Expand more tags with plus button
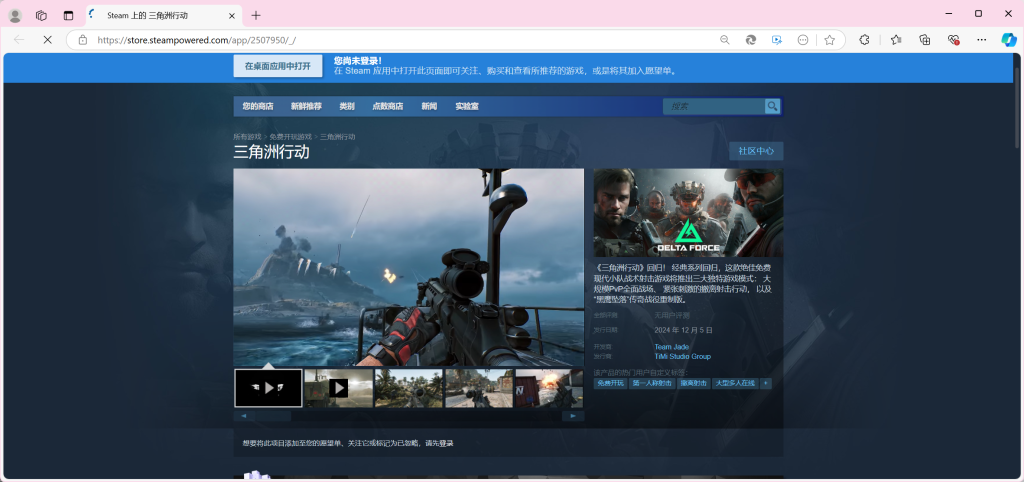The height and width of the screenshot is (482, 1024). tap(765, 383)
